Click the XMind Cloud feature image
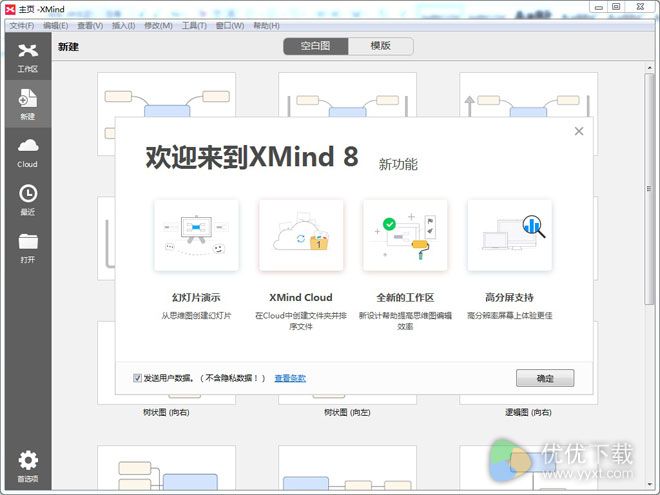Screen dimensions: 660x495 [x=301, y=235]
